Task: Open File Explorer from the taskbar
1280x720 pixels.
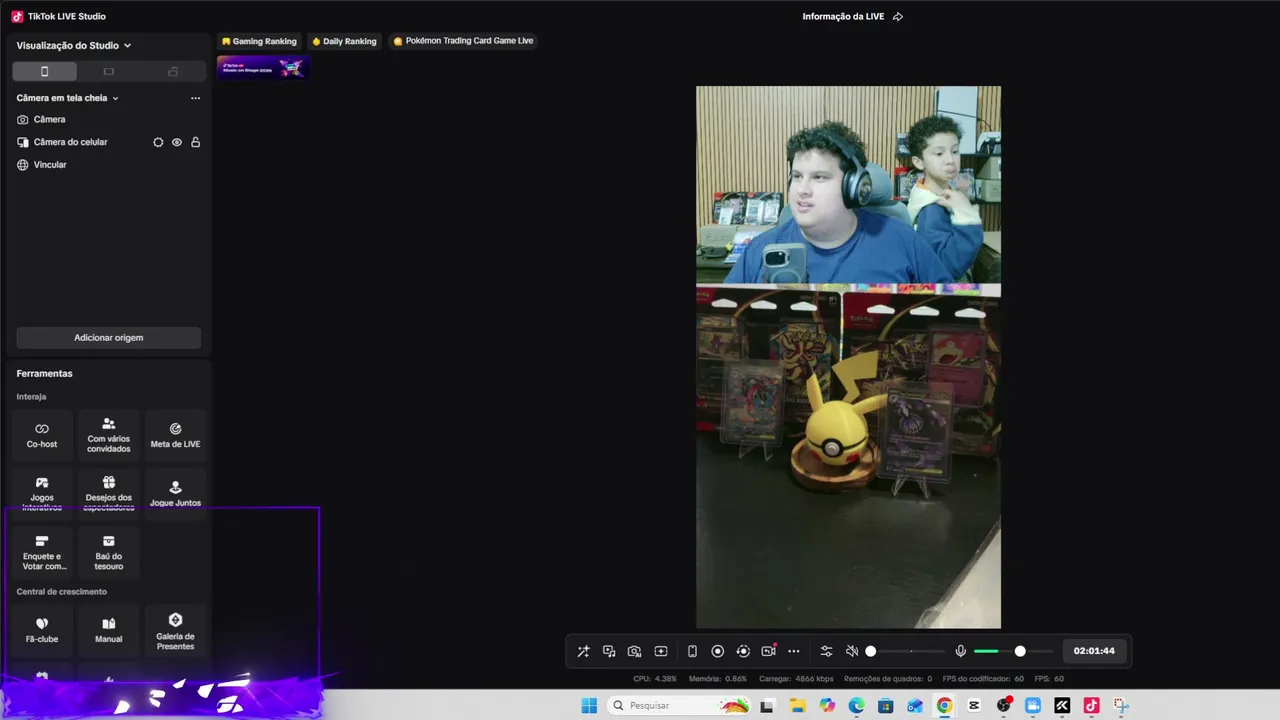Action: click(x=798, y=705)
